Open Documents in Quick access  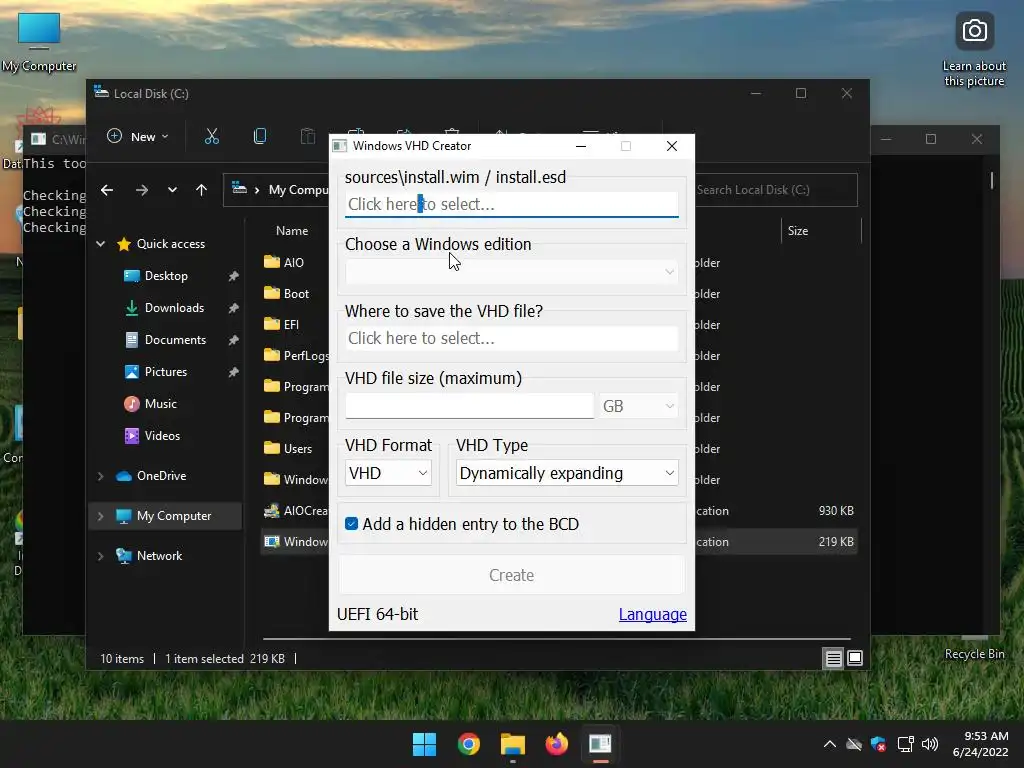[175, 340]
